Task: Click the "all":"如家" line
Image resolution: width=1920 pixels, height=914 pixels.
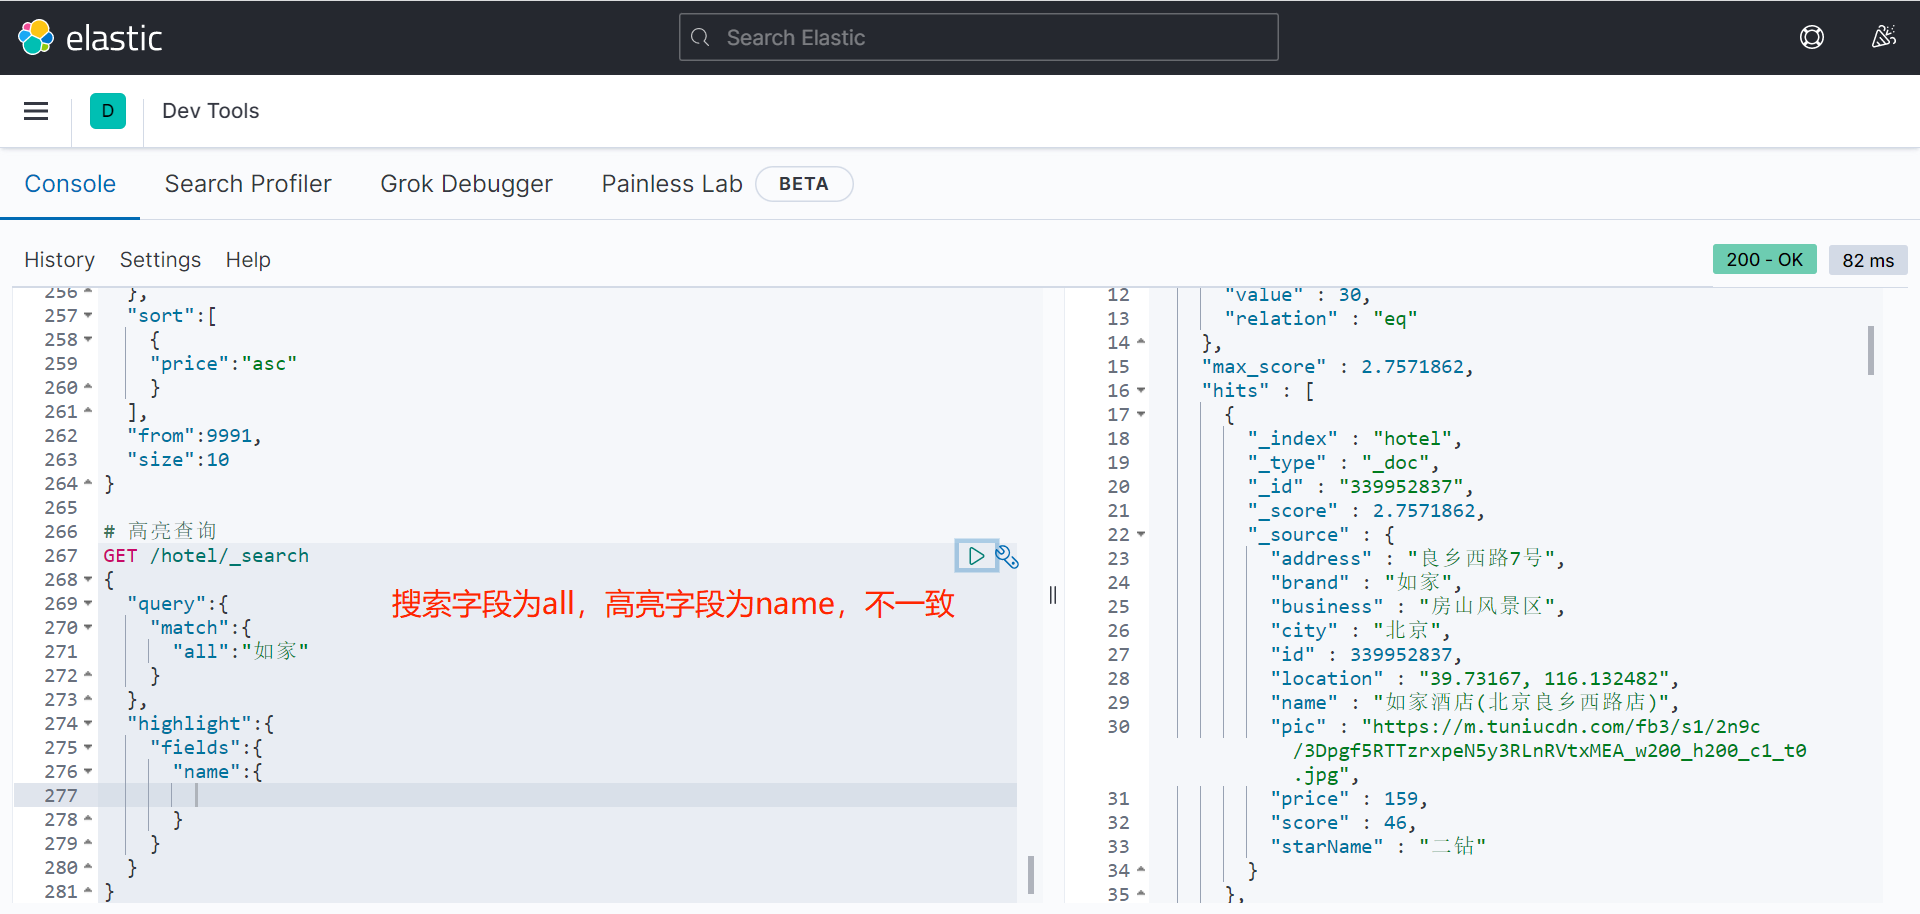Action: tap(240, 652)
